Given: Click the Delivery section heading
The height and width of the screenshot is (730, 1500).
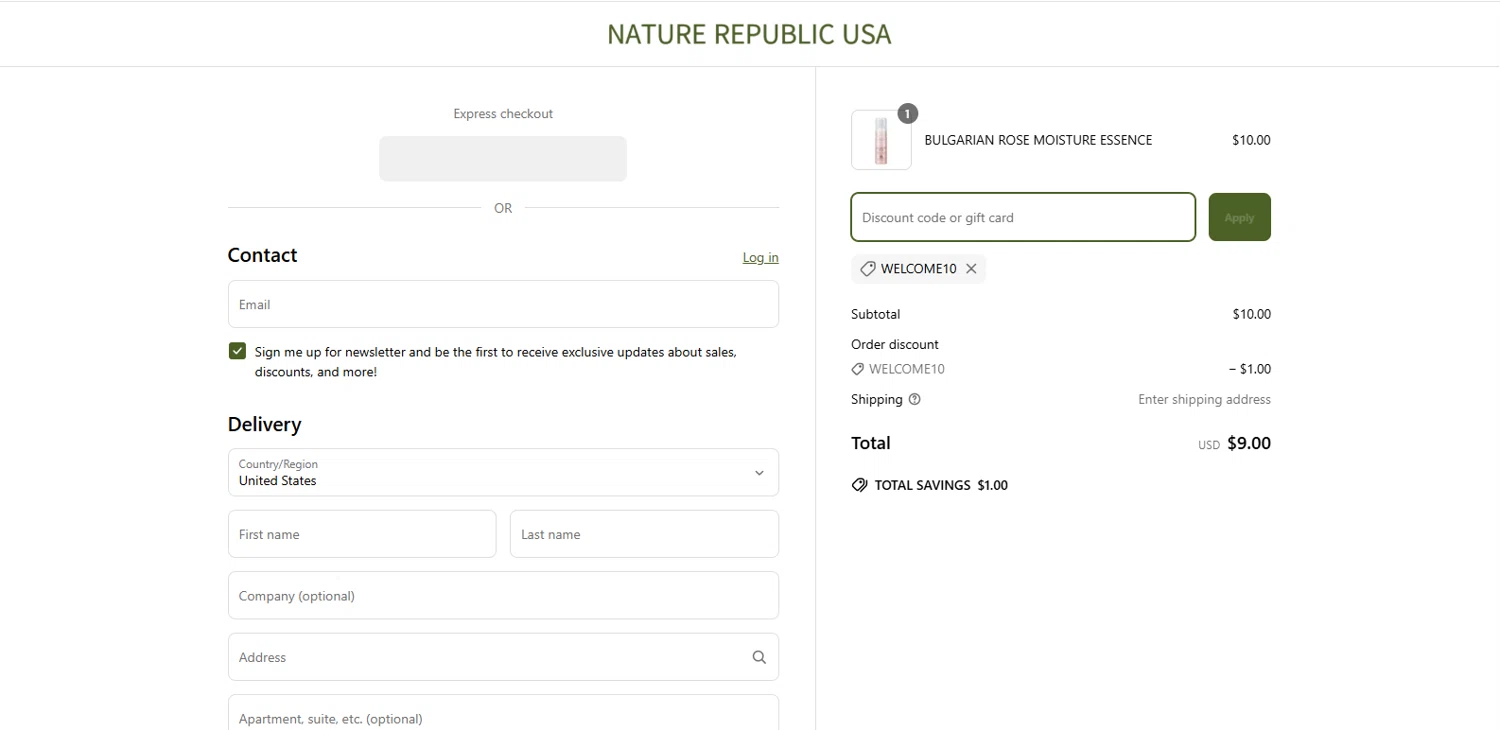Looking at the screenshot, I should tap(264, 424).
